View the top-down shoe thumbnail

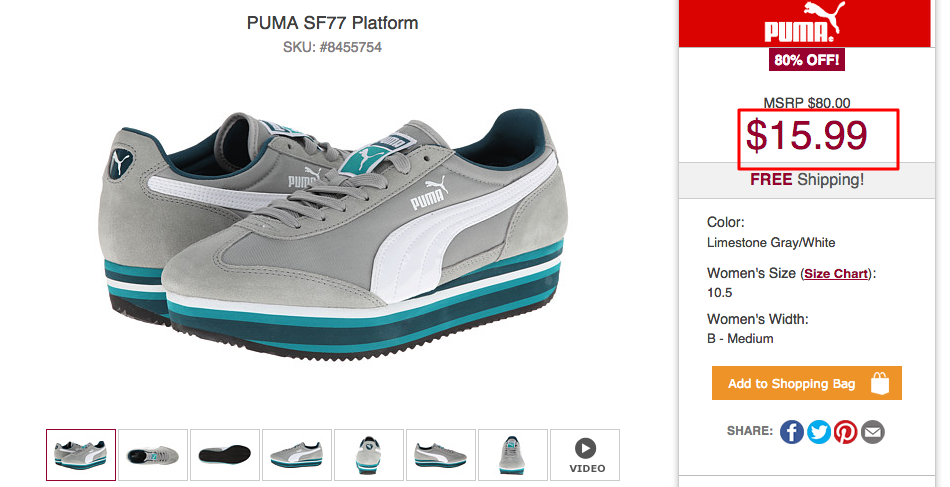coord(153,455)
